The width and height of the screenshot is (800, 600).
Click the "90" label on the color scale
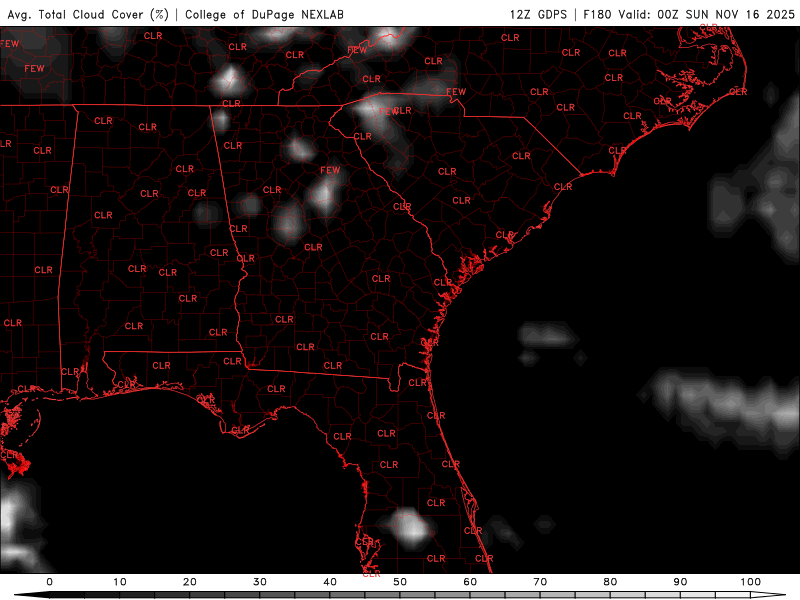coord(680,582)
